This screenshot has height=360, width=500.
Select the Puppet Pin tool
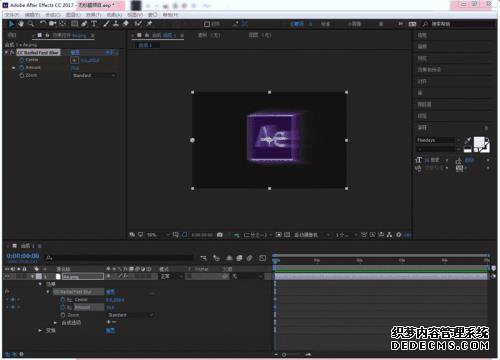149,24
